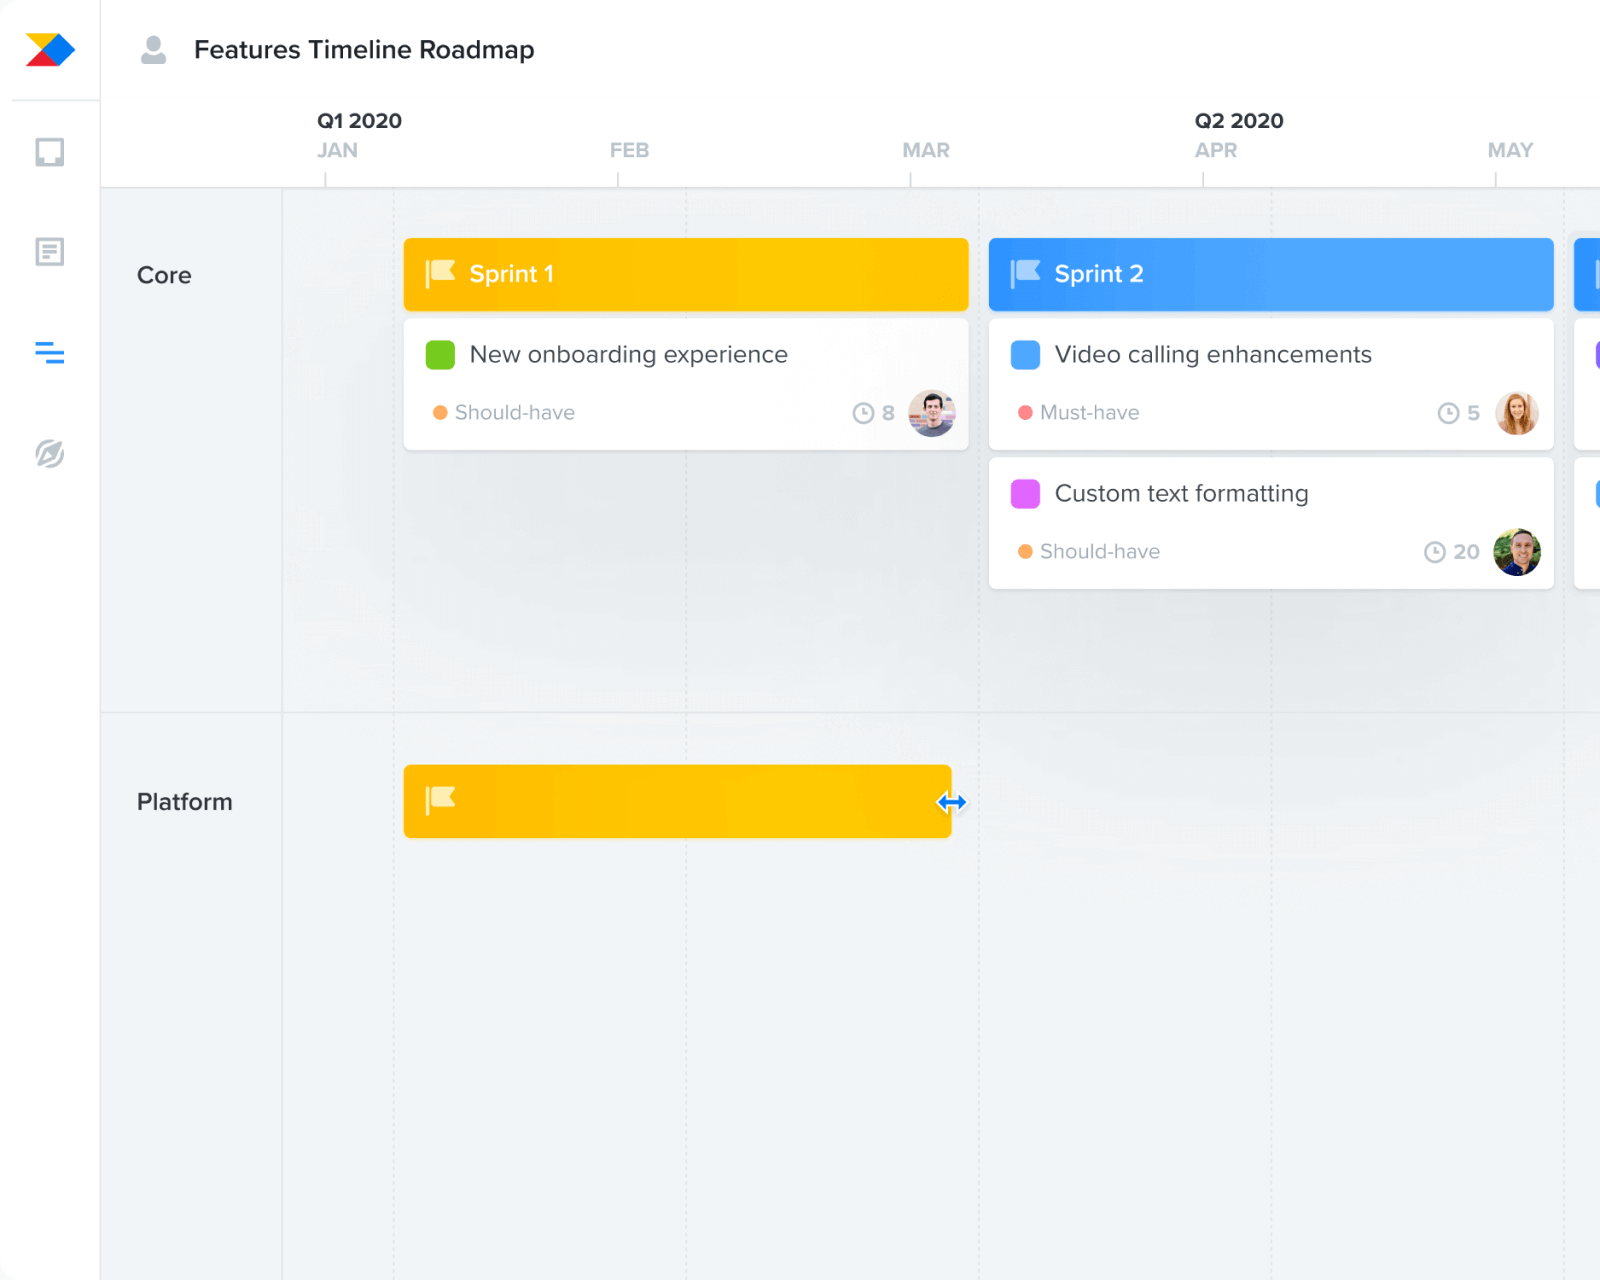The width and height of the screenshot is (1600, 1280).
Task: Expand the Core swimlane row
Action: tap(163, 275)
